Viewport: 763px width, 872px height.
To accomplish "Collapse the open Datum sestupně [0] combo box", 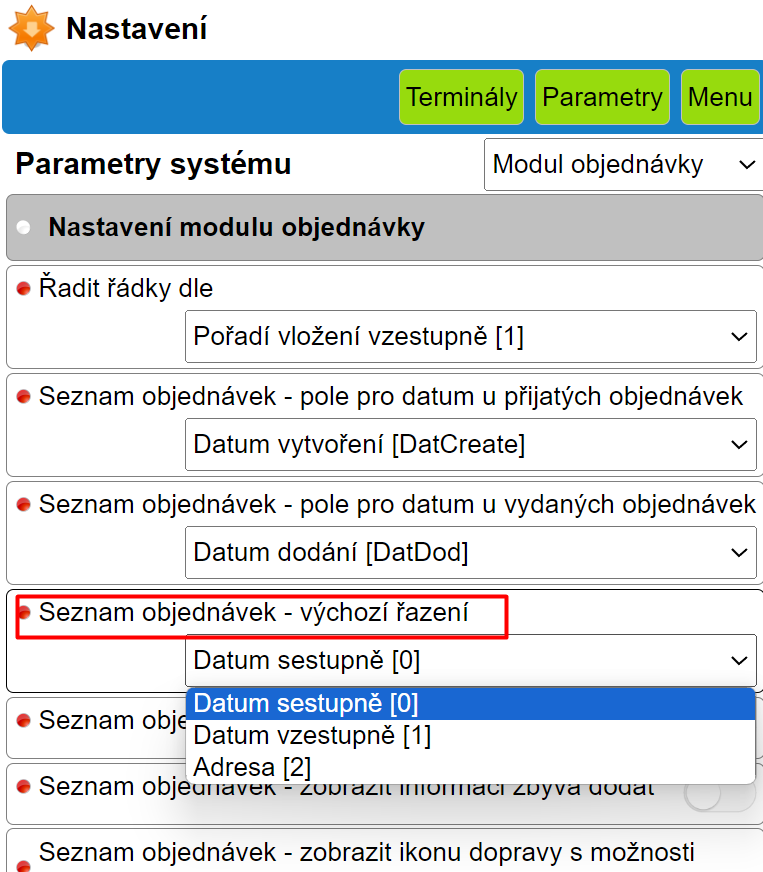I will pyautogui.click(x=471, y=660).
